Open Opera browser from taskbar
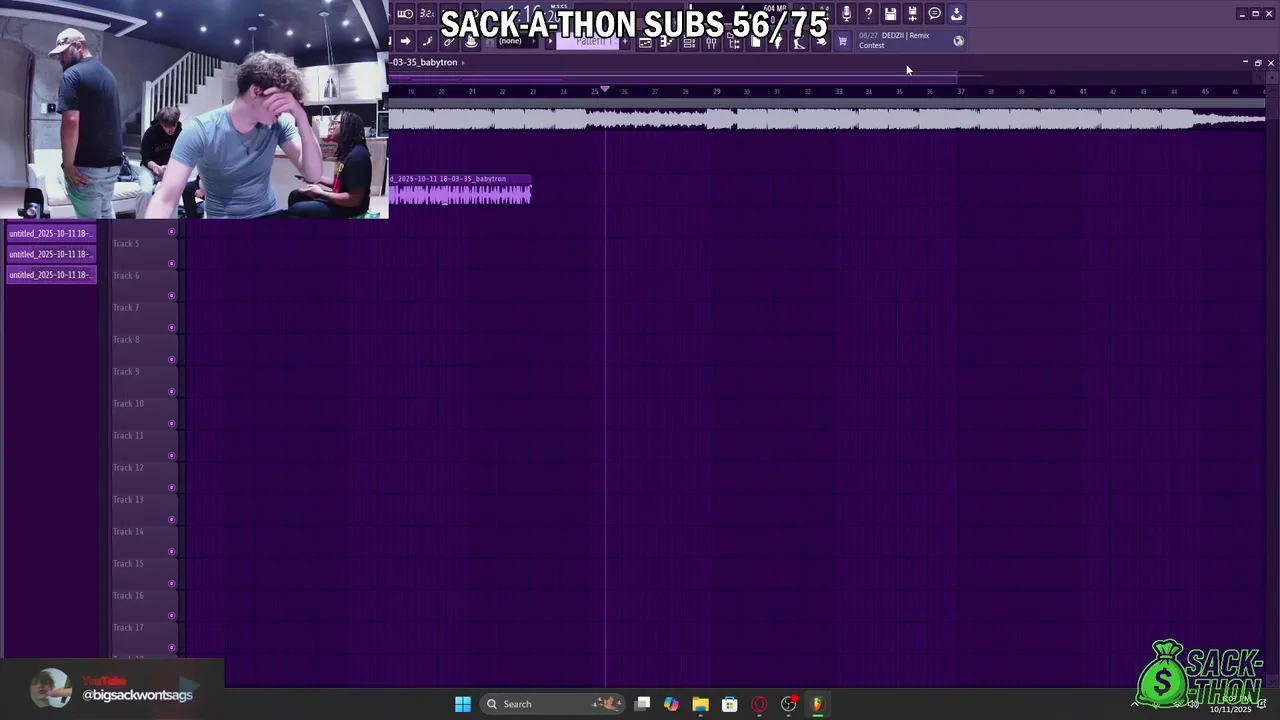This screenshot has width=1280, height=720. 759,704
